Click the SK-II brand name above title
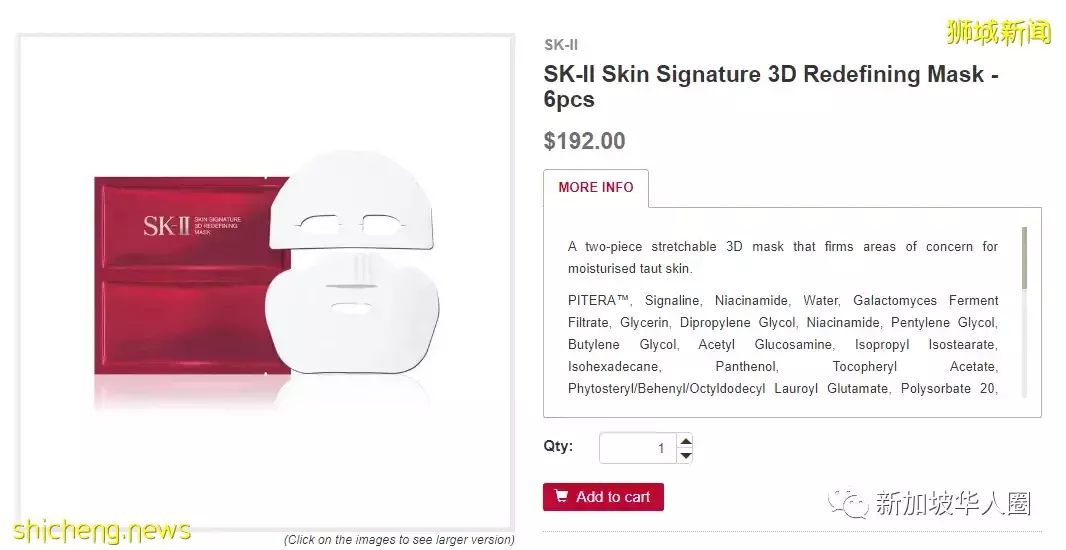Screen dimensions: 1066x550 pos(561,45)
